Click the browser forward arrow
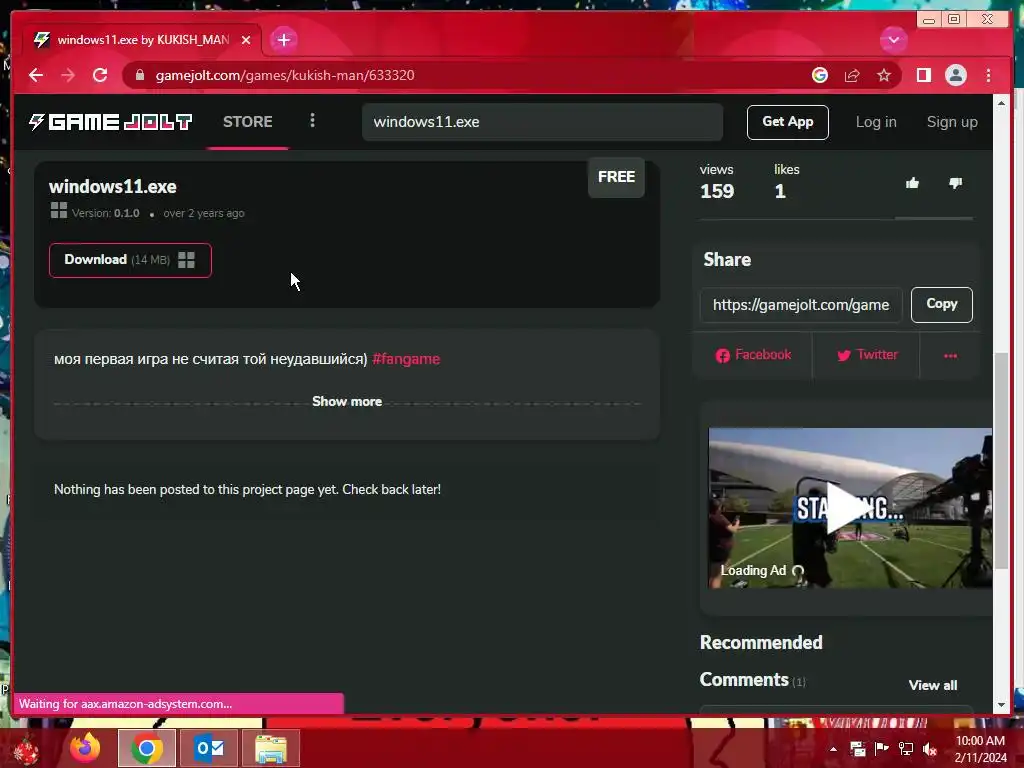Image resolution: width=1024 pixels, height=768 pixels. [x=68, y=75]
